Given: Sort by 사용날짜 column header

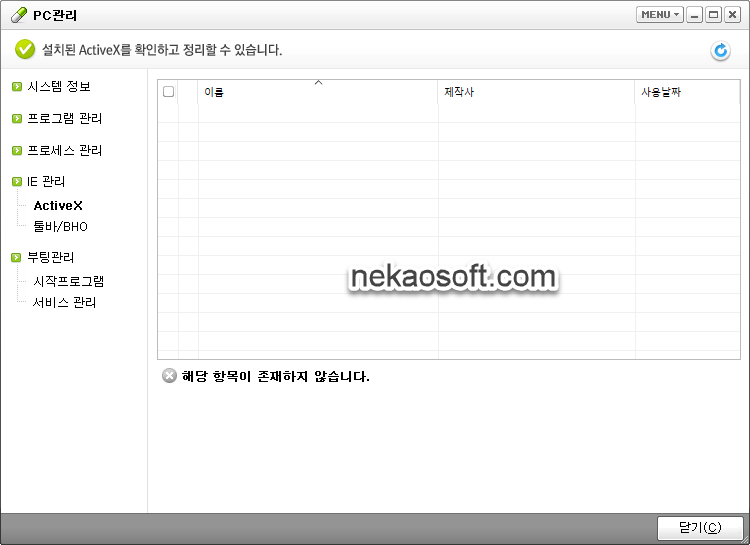Looking at the screenshot, I should pos(687,92).
